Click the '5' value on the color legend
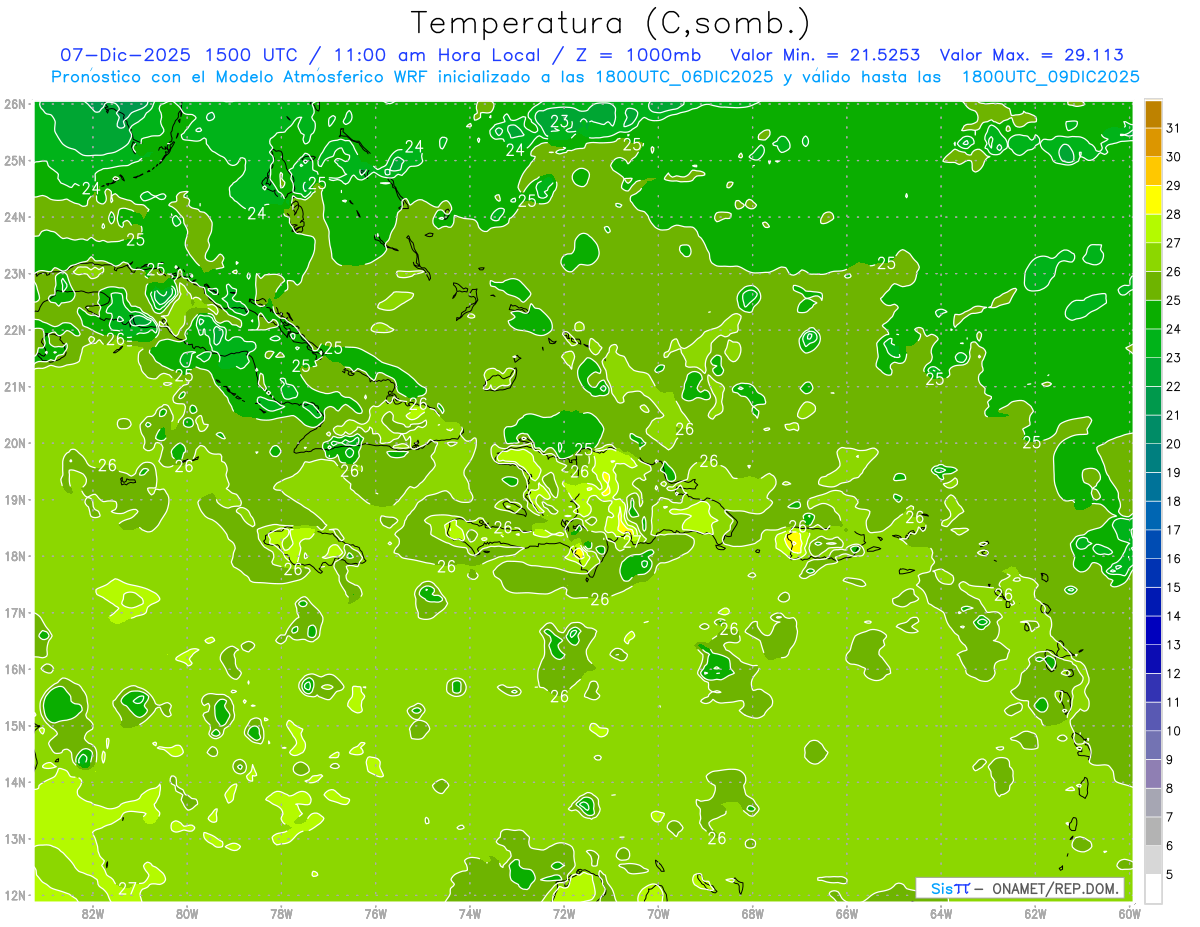Screen dimensions: 1200x927 point(1170,875)
